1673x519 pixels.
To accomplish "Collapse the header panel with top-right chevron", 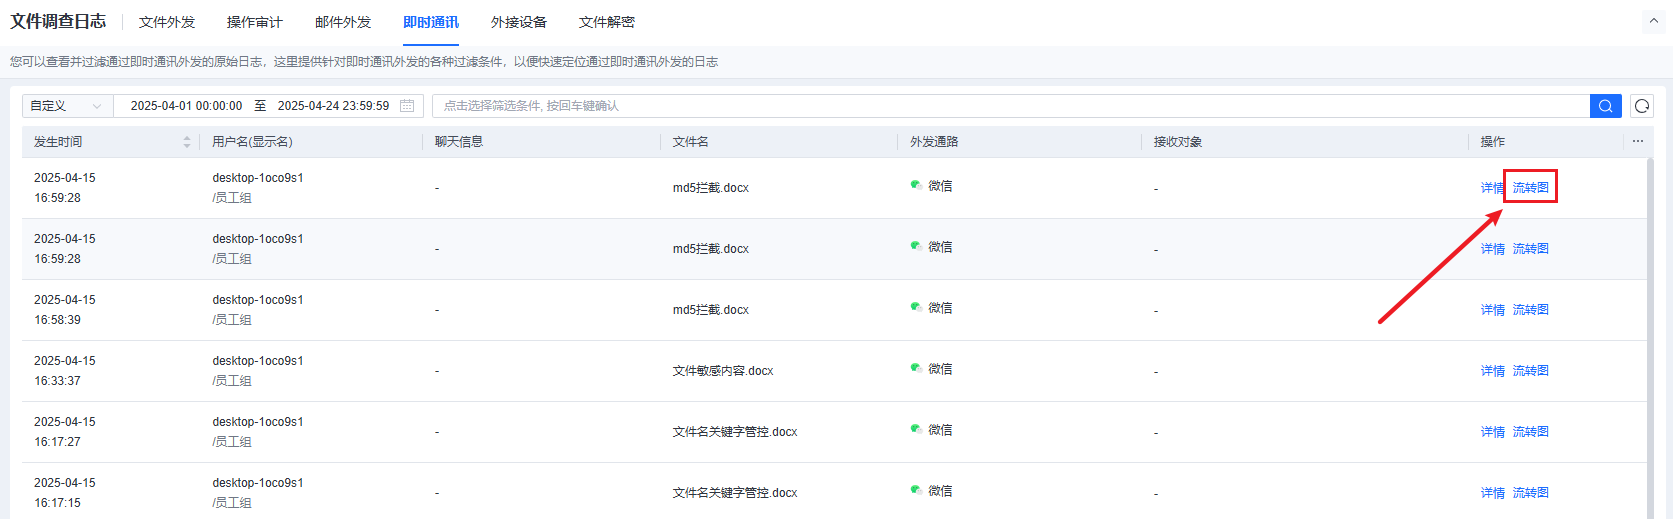I will 1653,20.
